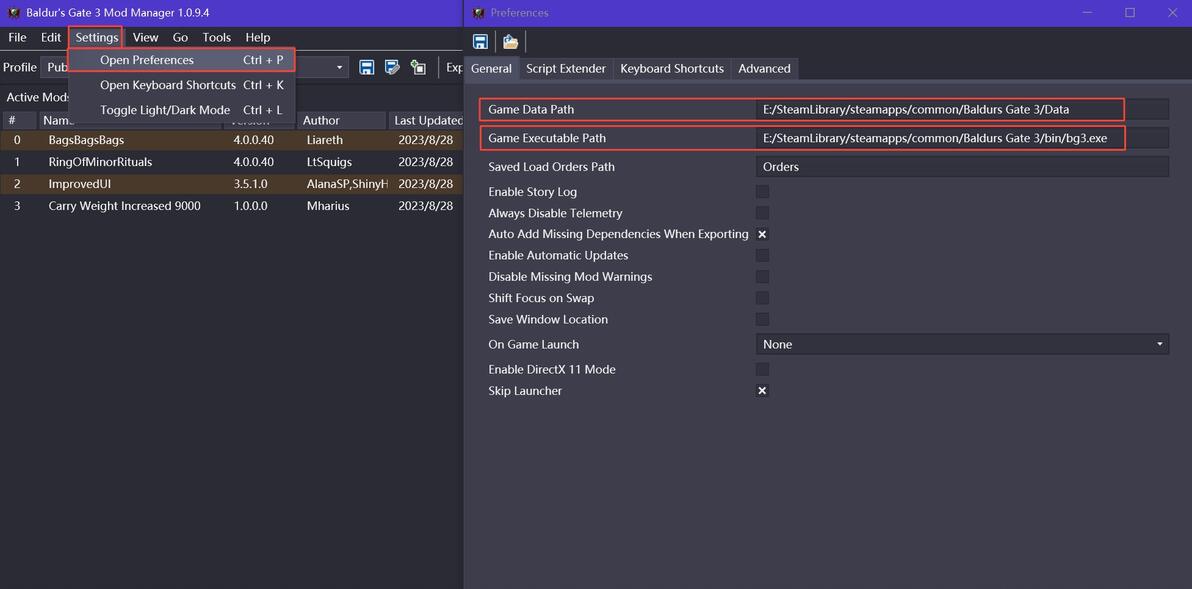The height and width of the screenshot is (589, 1192).
Task: Open the Advanced tab
Action: 764,69
